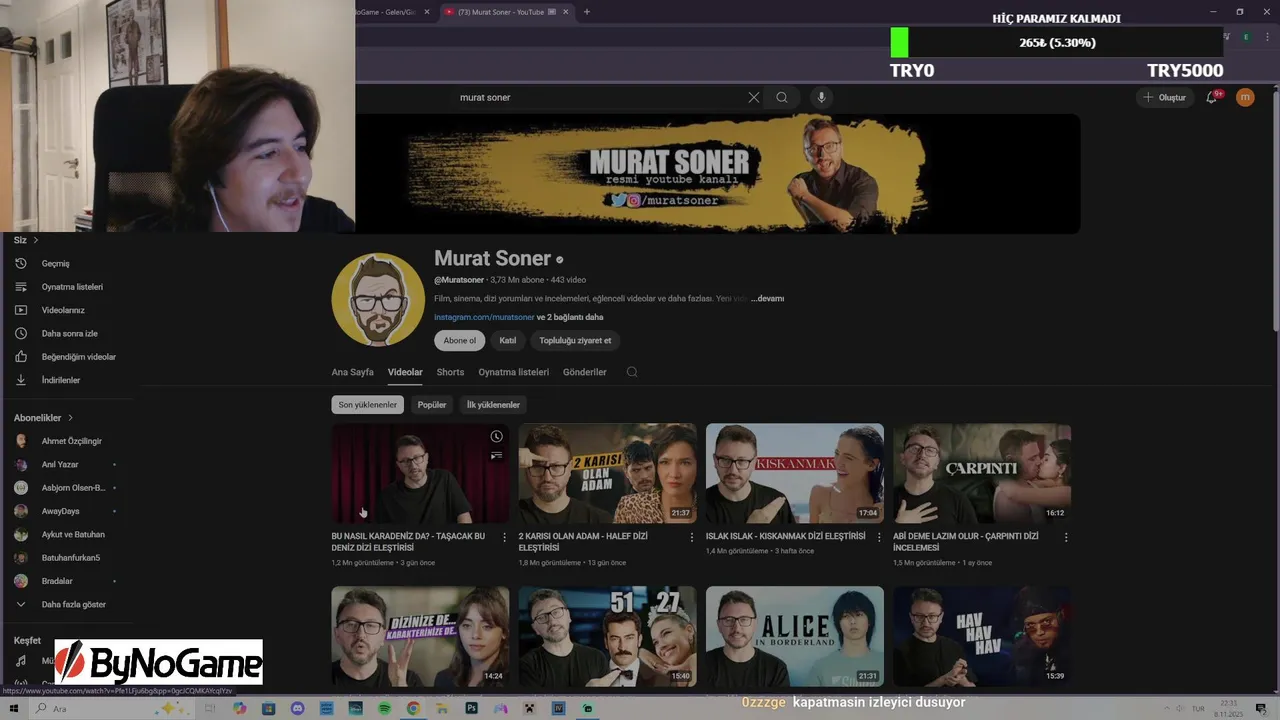Click into the murat soner search field
The width and height of the screenshot is (1280, 720).
click(600, 97)
